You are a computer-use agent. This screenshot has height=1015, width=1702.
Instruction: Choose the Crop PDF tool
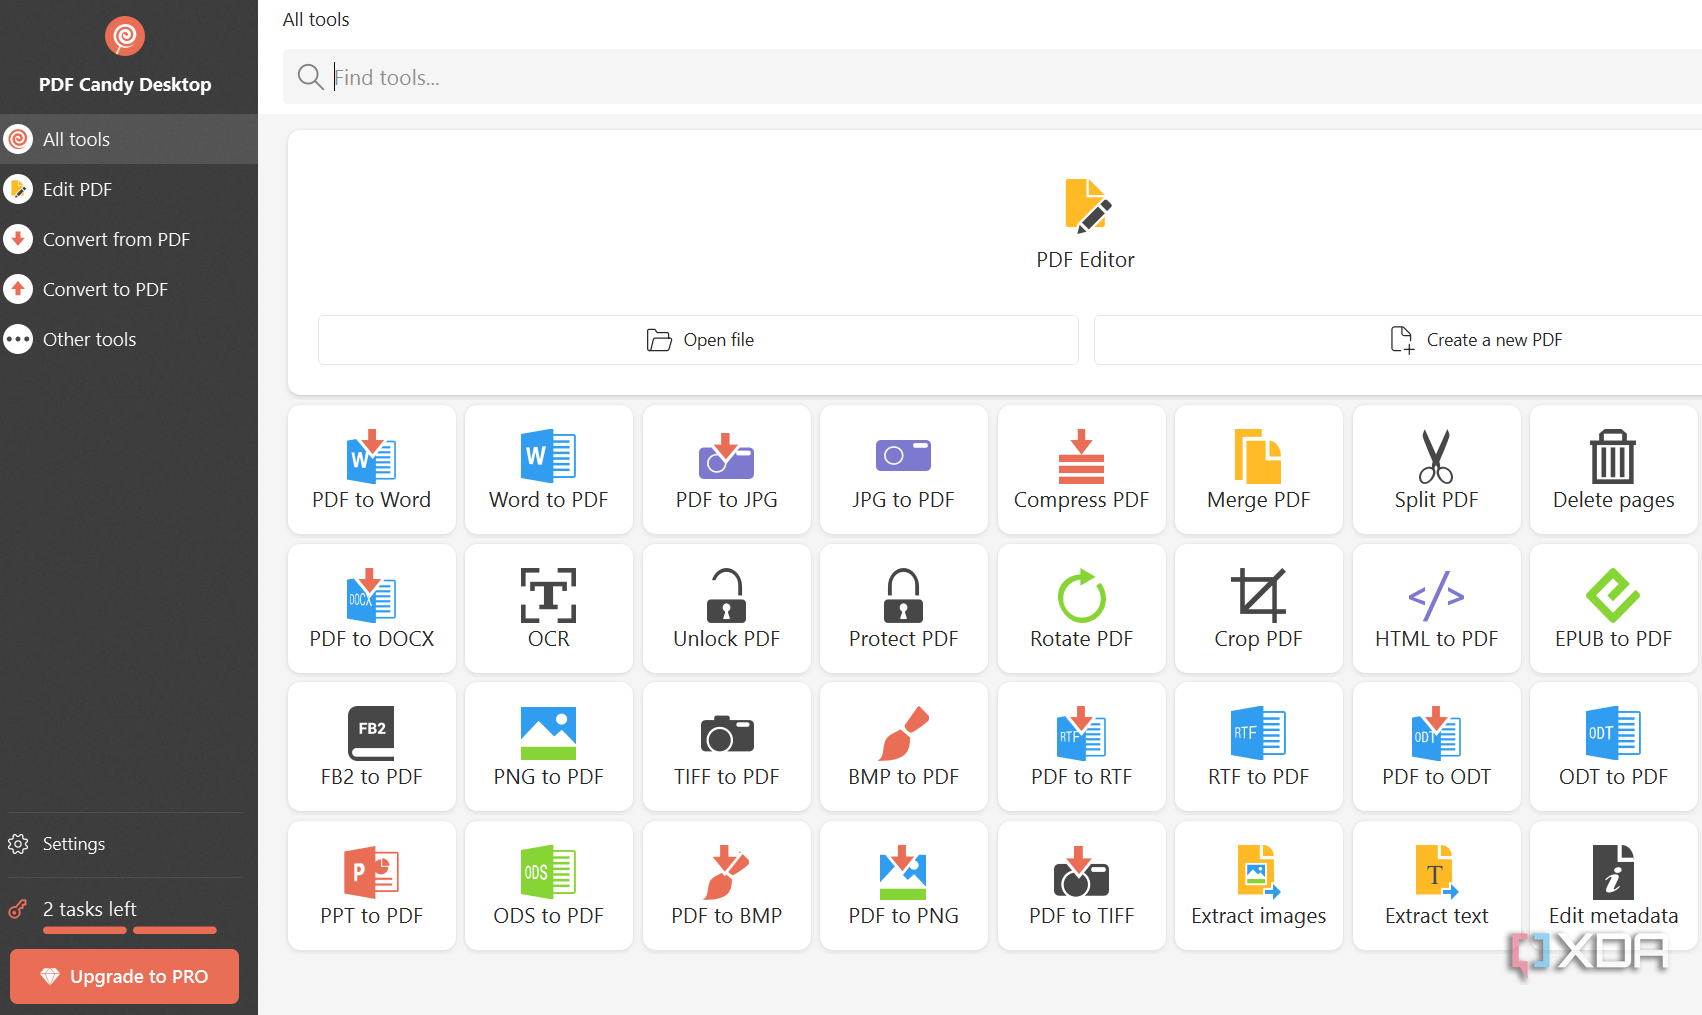[x=1258, y=608]
